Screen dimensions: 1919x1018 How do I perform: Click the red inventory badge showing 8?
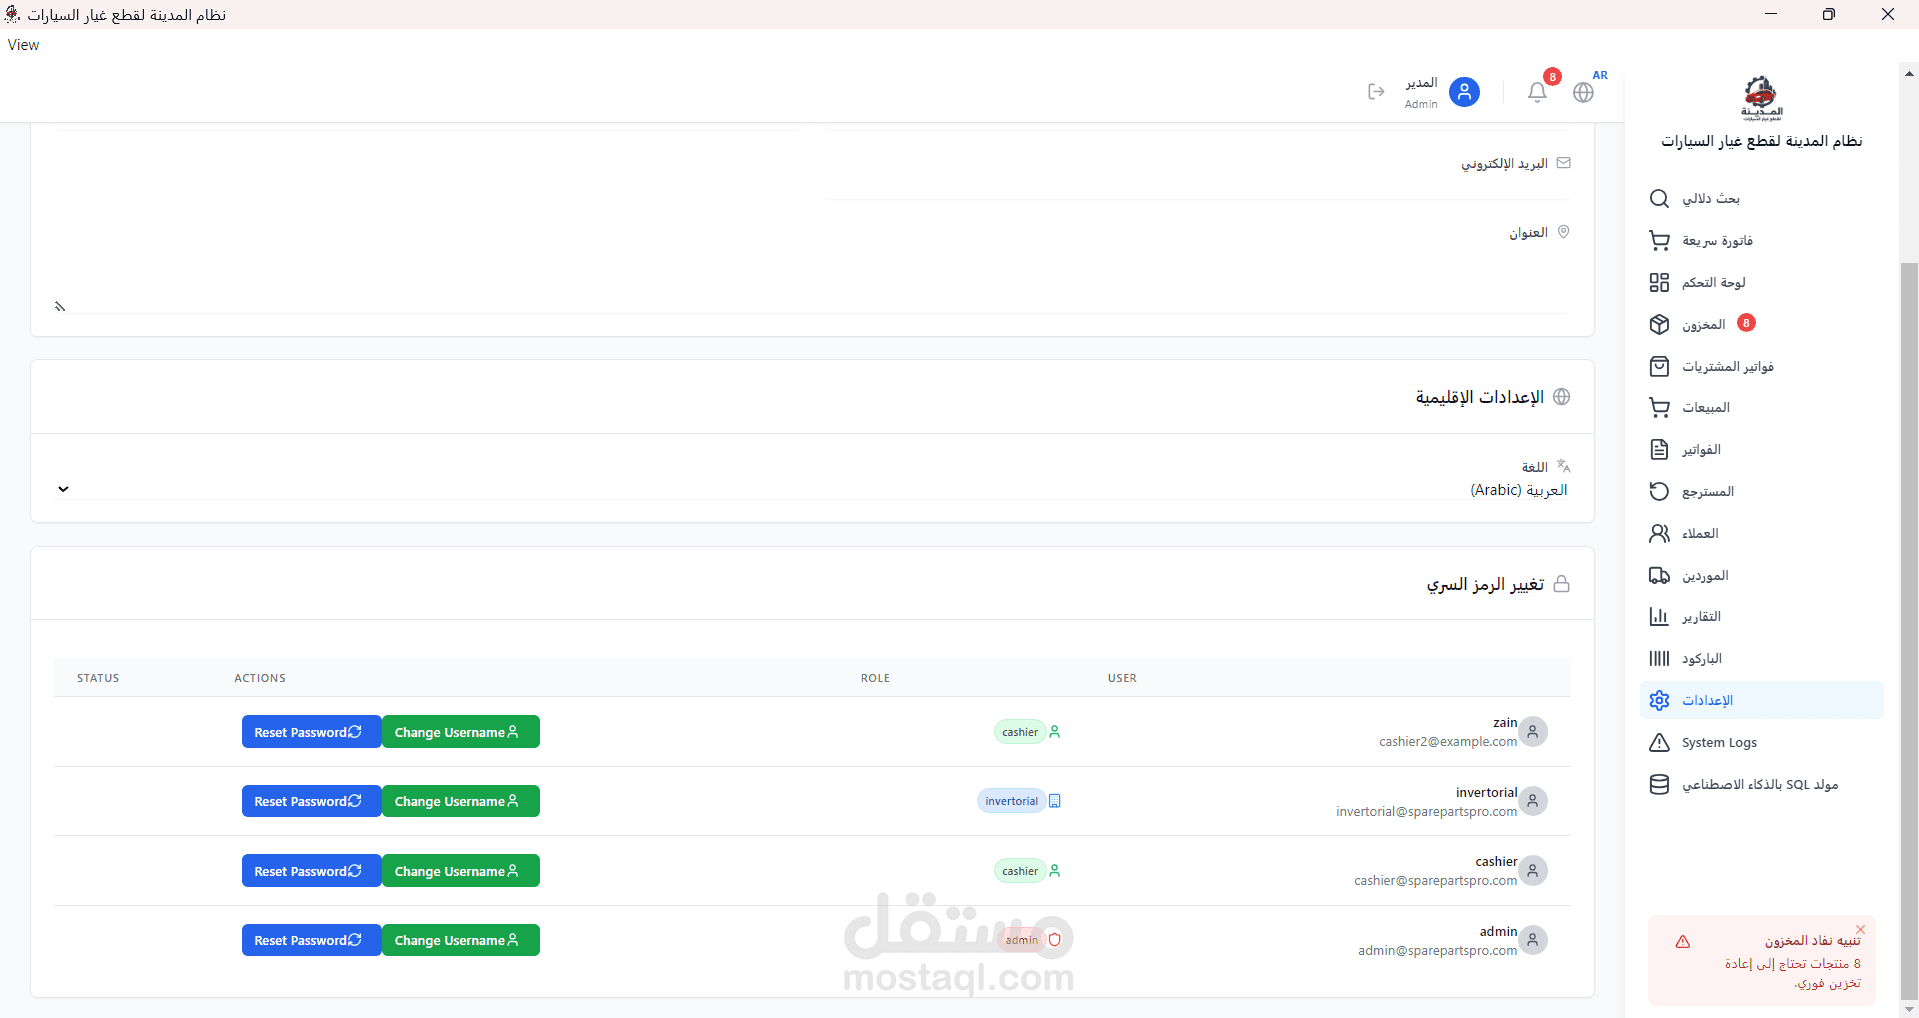[x=1746, y=323]
